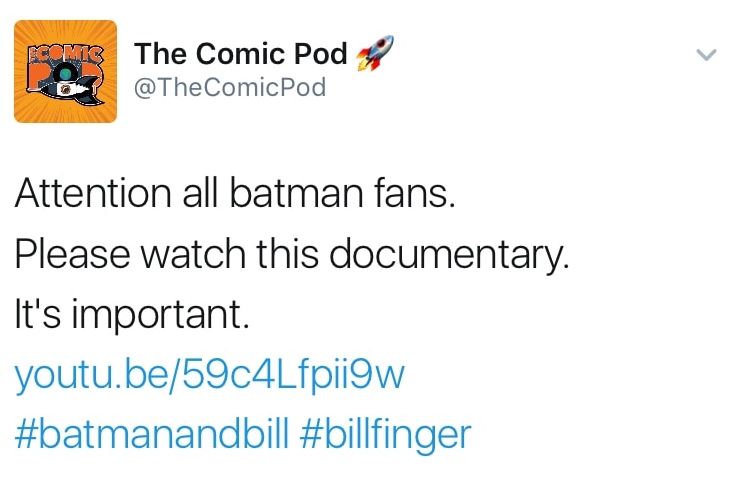Click the @TheComicPod handle
Image resolution: width=733 pixels, height=486 pixels.
[x=230, y=88]
